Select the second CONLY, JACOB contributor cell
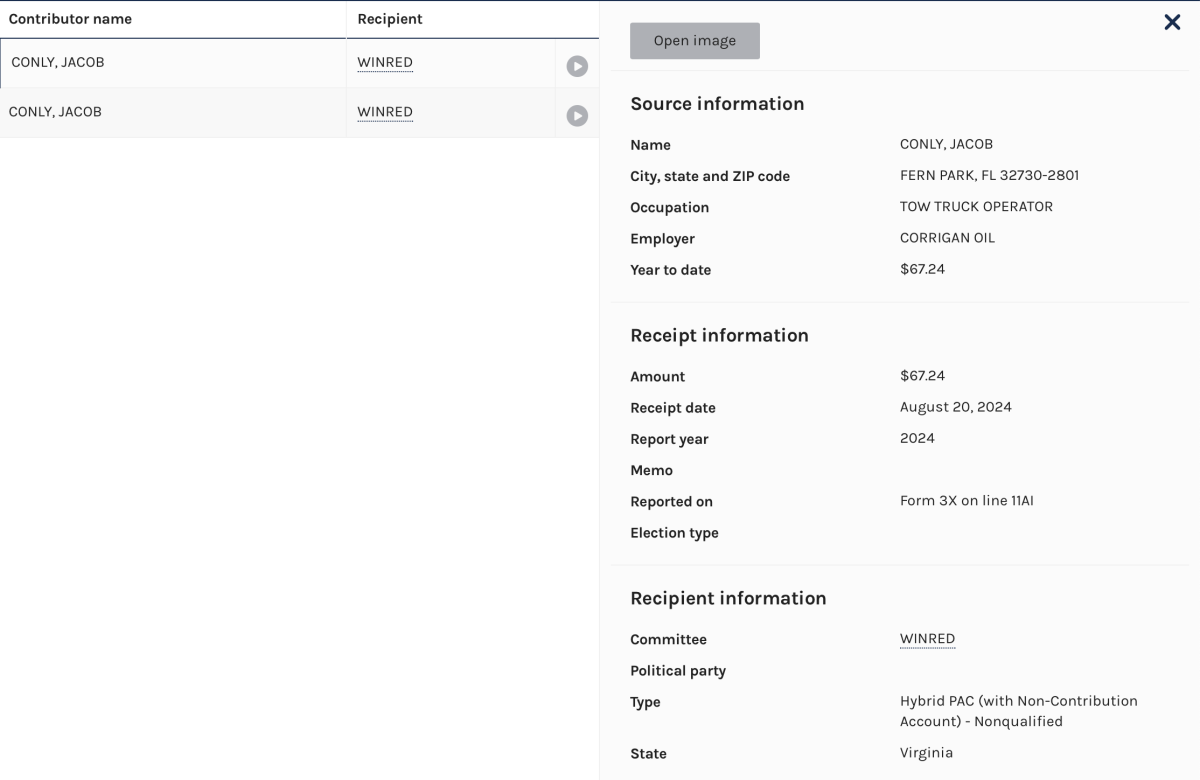Viewport: 1200px width, 780px height. coord(55,112)
